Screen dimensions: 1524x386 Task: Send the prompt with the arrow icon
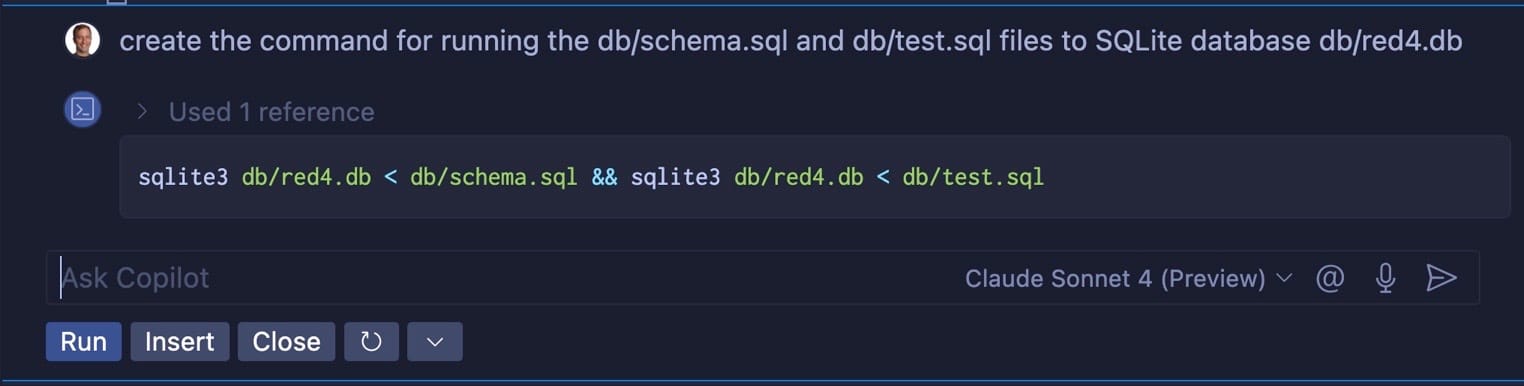click(1440, 278)
